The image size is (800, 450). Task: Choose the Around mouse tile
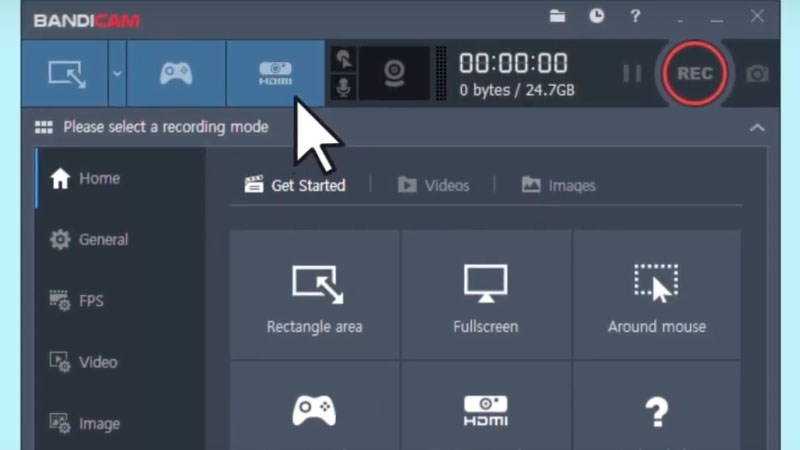(x=657, y=295)
